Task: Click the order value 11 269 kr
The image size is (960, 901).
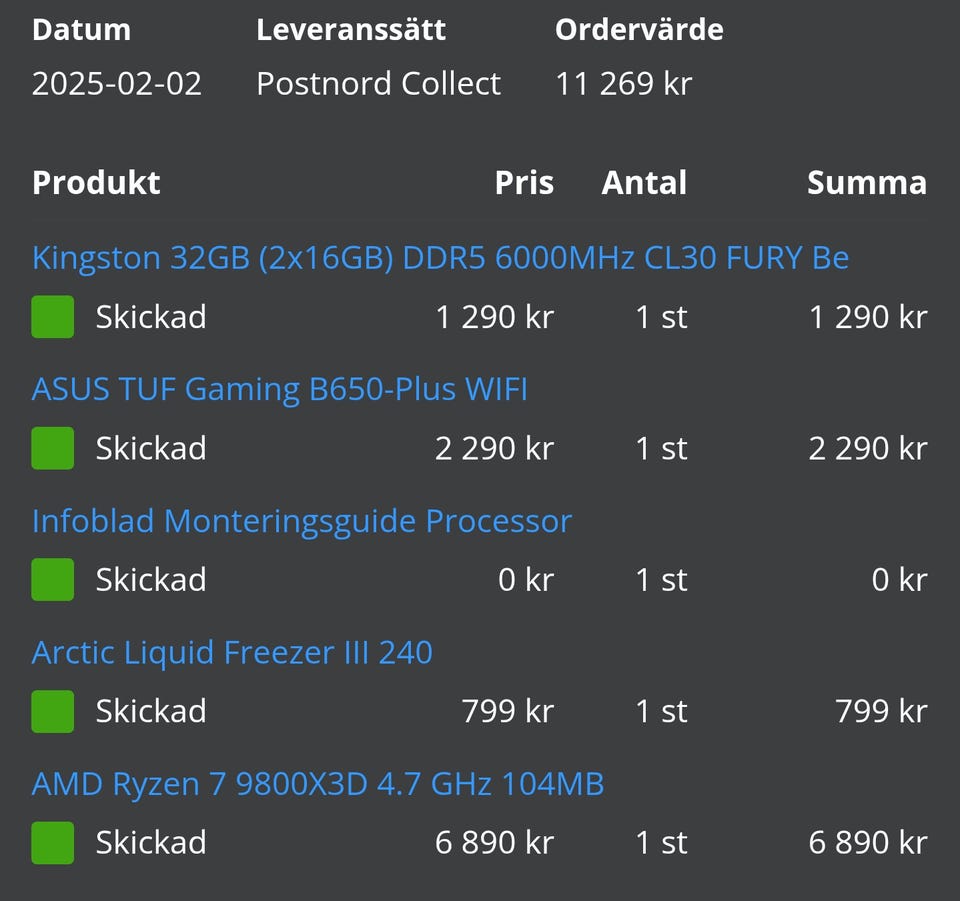Action: (623, 84)
